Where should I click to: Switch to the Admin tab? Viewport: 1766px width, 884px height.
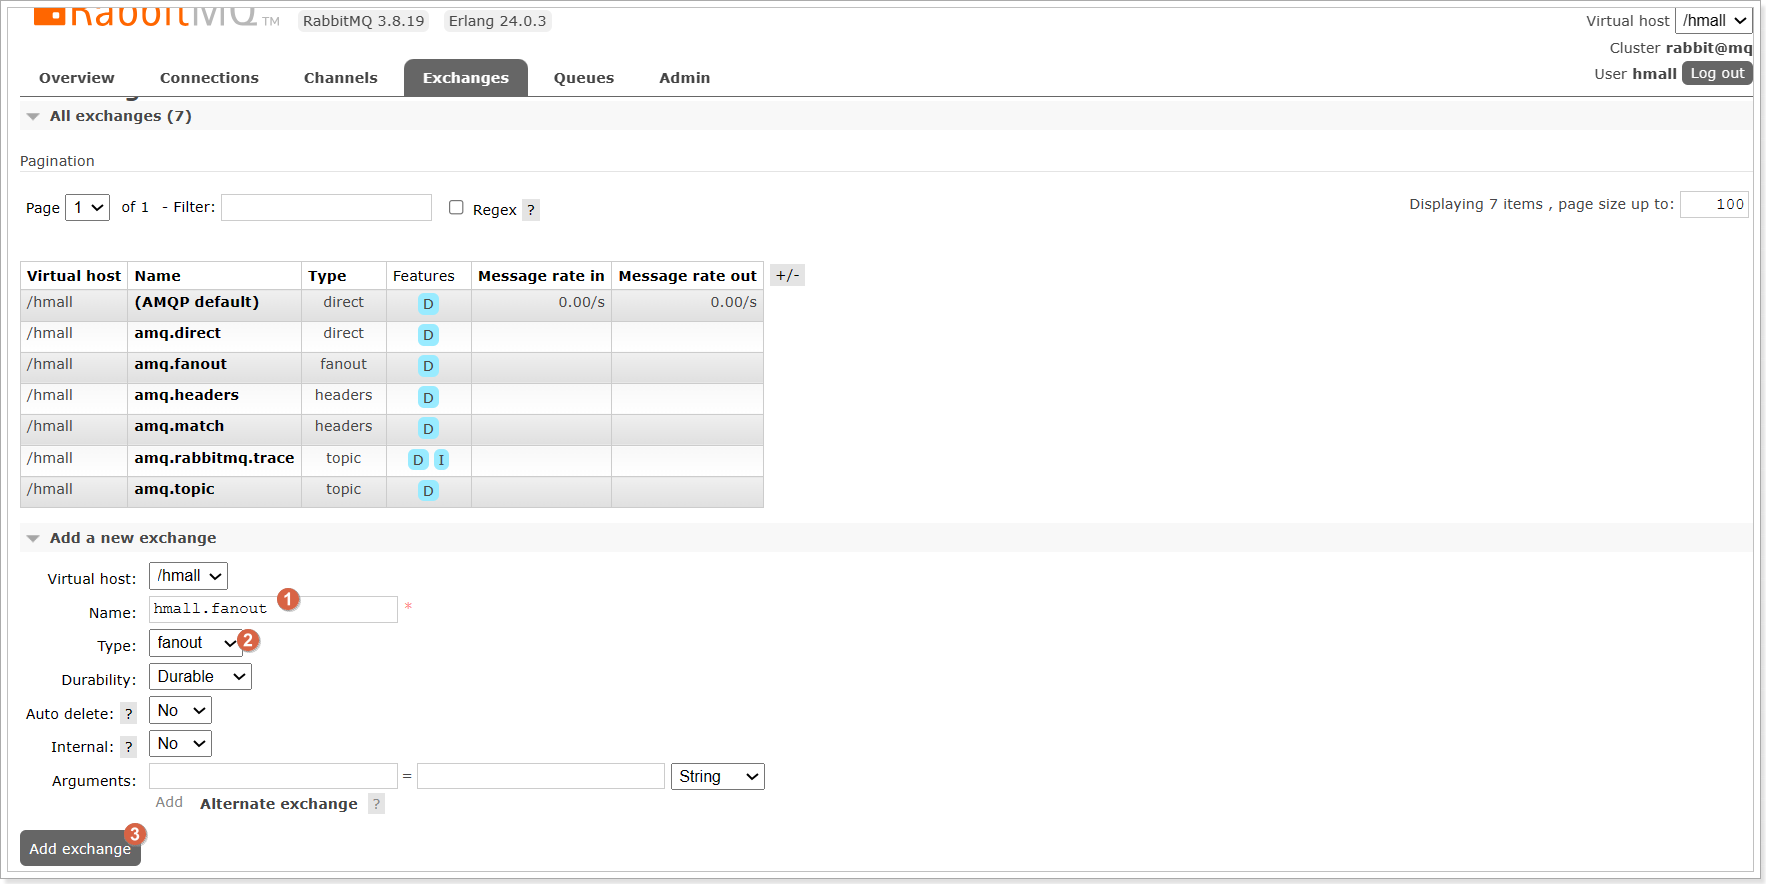685,78
